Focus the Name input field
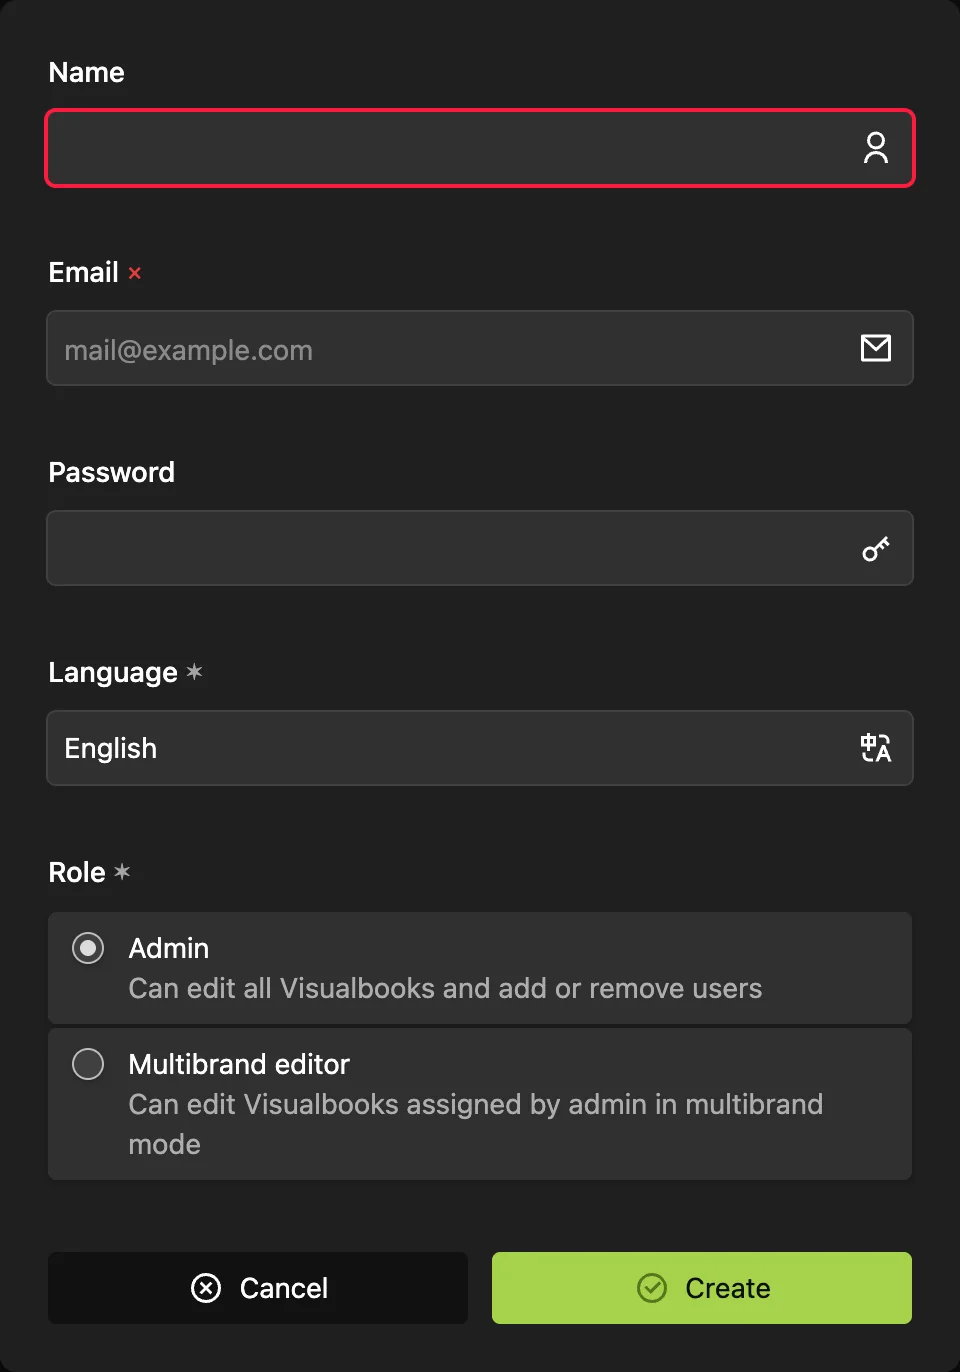The image size is (960, 1372). click(480, 148)
